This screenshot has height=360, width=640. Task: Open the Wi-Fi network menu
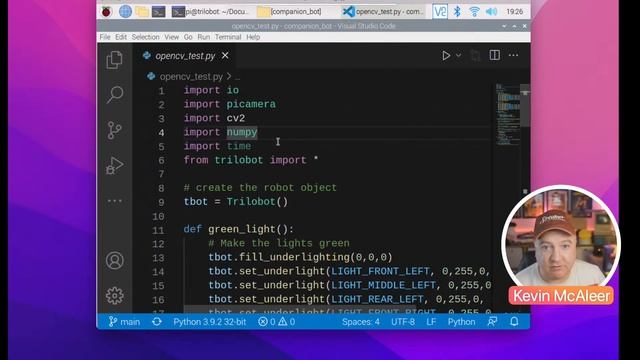(474, 11)
